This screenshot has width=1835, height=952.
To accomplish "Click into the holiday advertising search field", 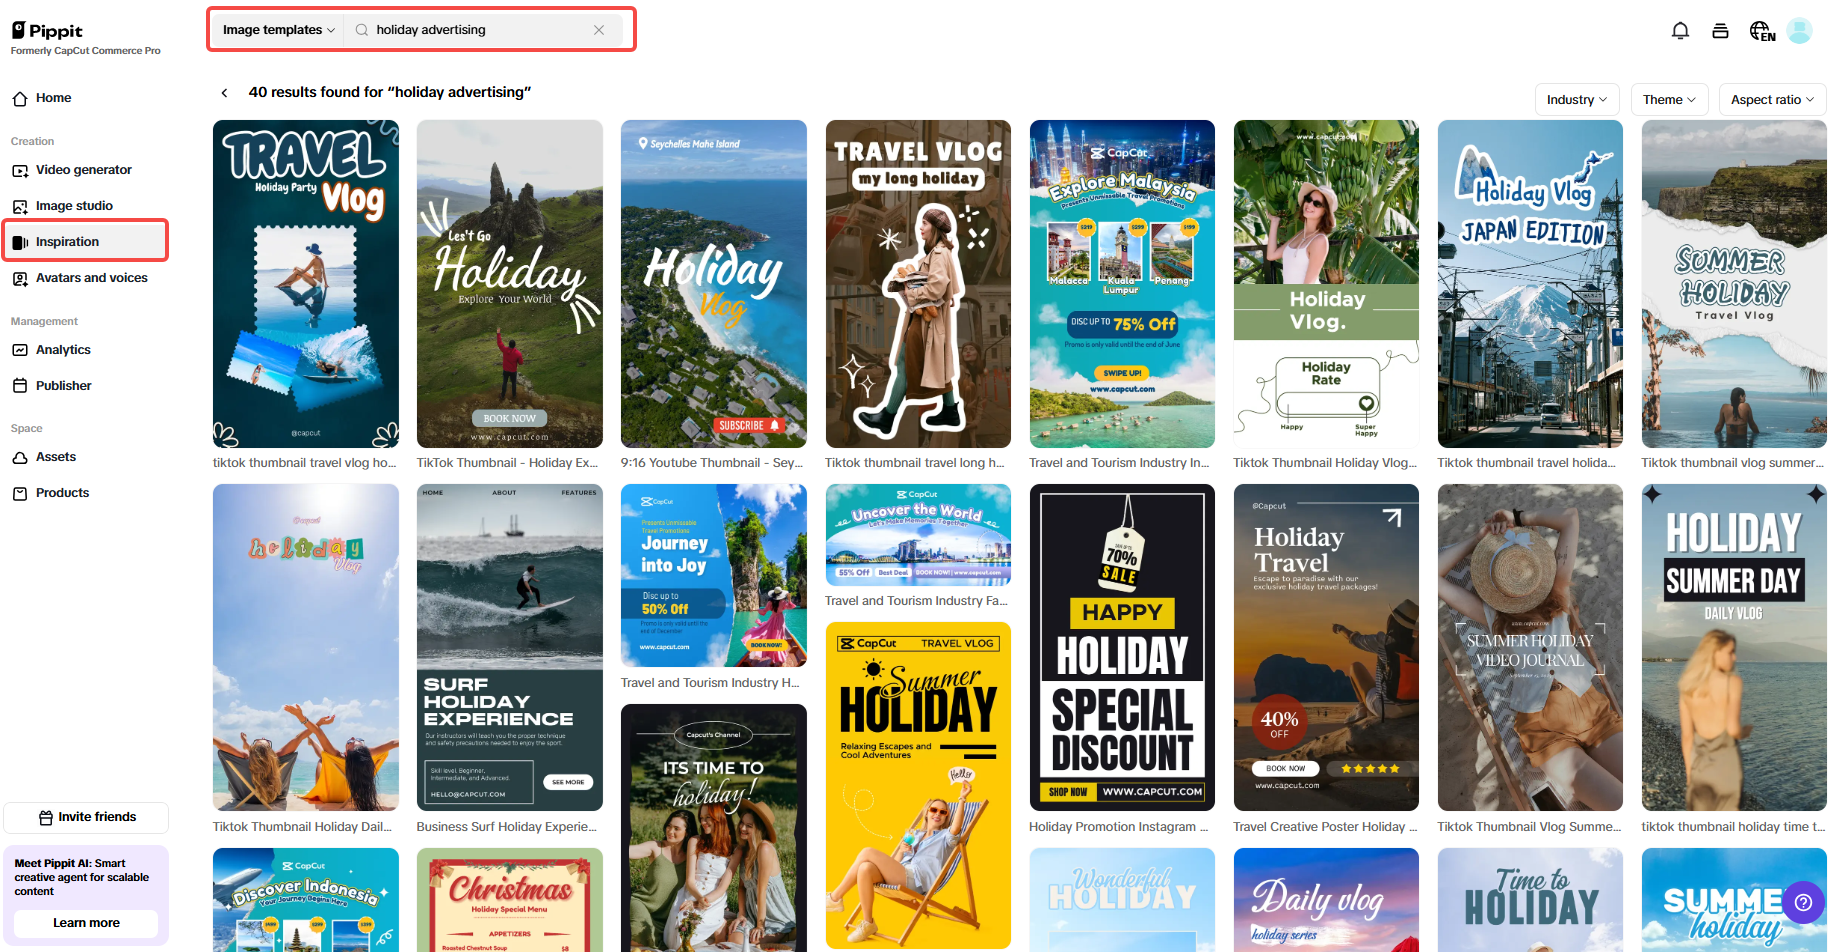I will pos(482,30).
